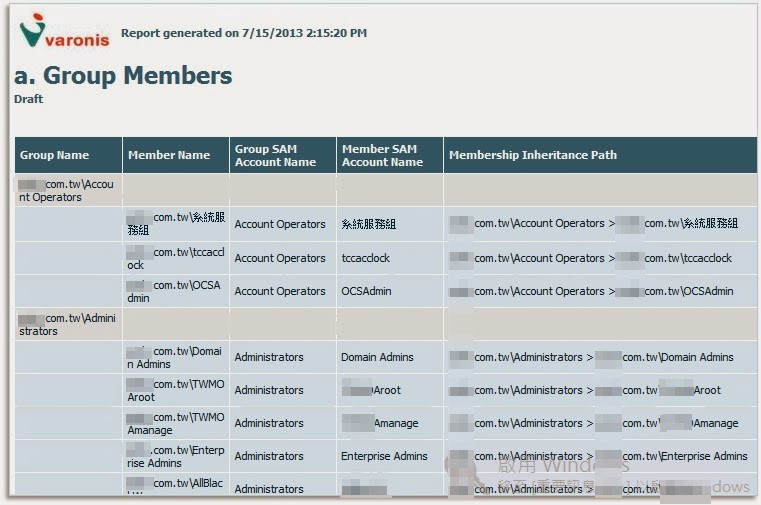This screenshot has height=505, width=761.
Task: Click the Draft label under the heading
Action: point(29,99)
